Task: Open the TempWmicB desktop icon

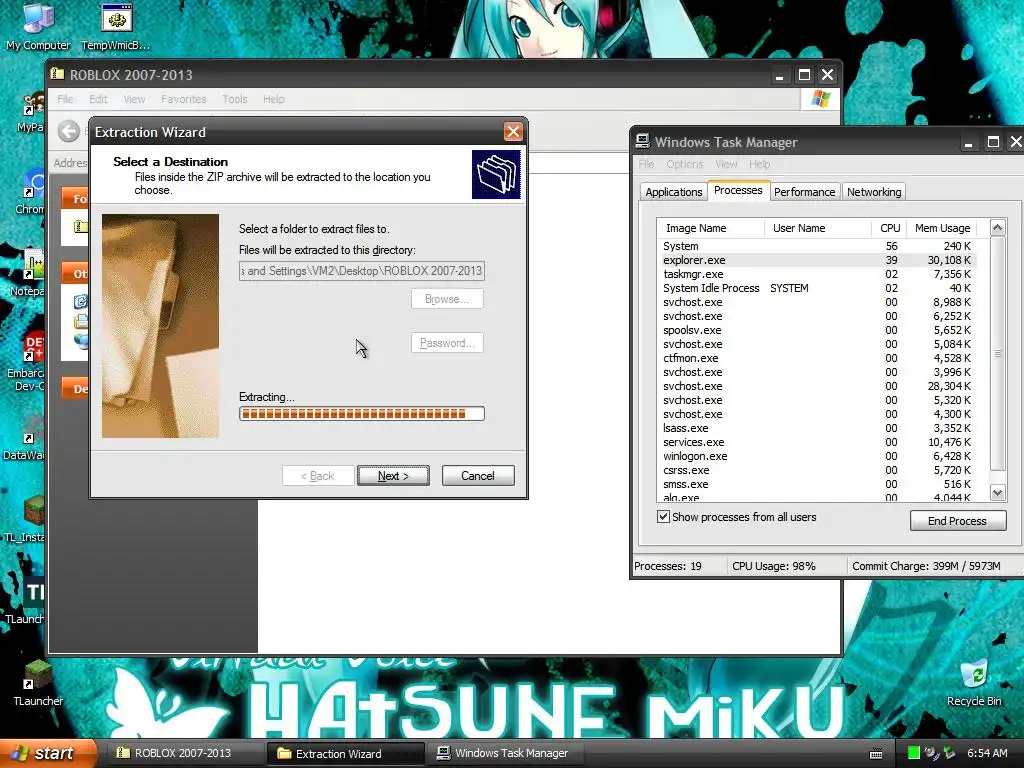Action: (116, 26)
